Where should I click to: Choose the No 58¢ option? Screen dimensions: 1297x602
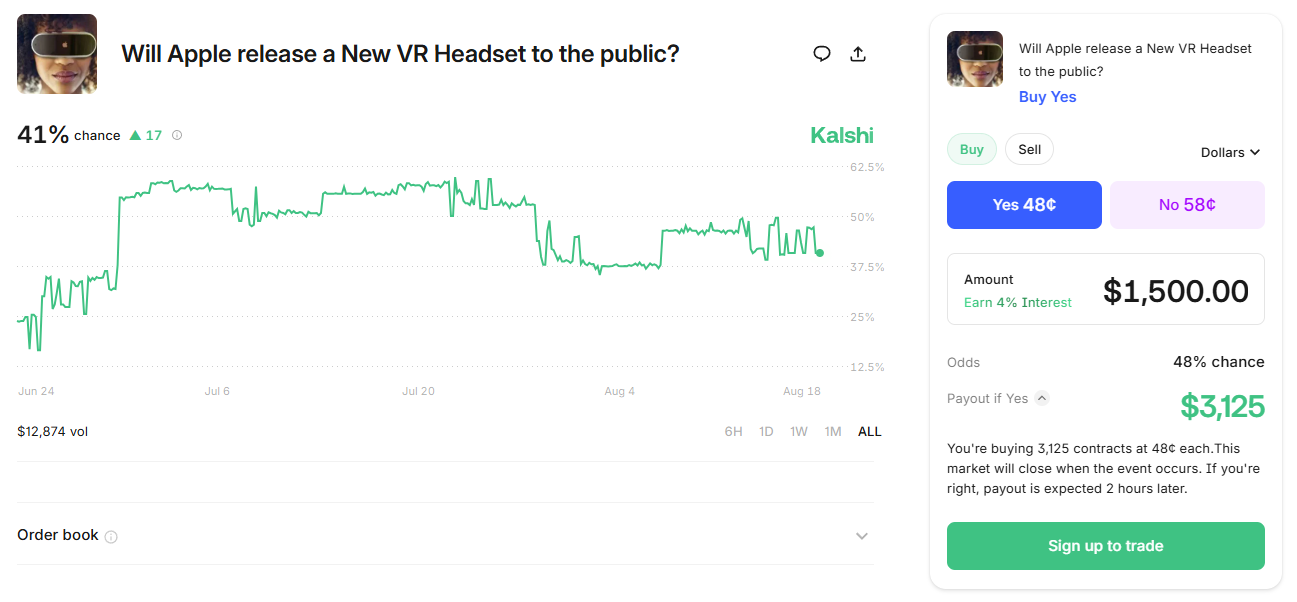(1187, 205)
